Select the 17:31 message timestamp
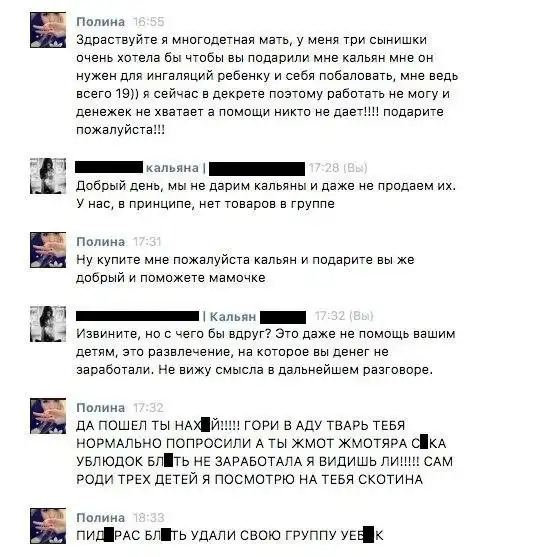The image size is (539, 557). [x=147, y=242]
